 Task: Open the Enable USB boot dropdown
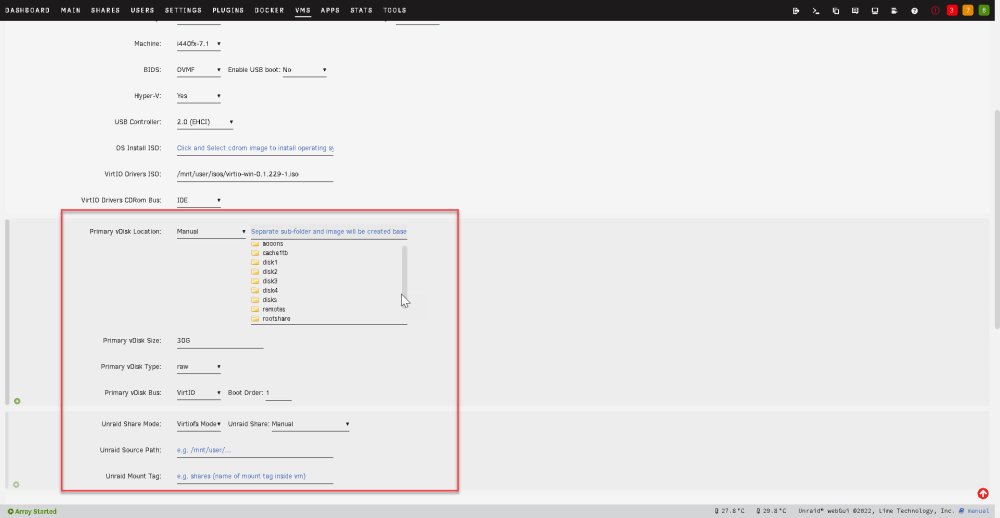(305, 70)
